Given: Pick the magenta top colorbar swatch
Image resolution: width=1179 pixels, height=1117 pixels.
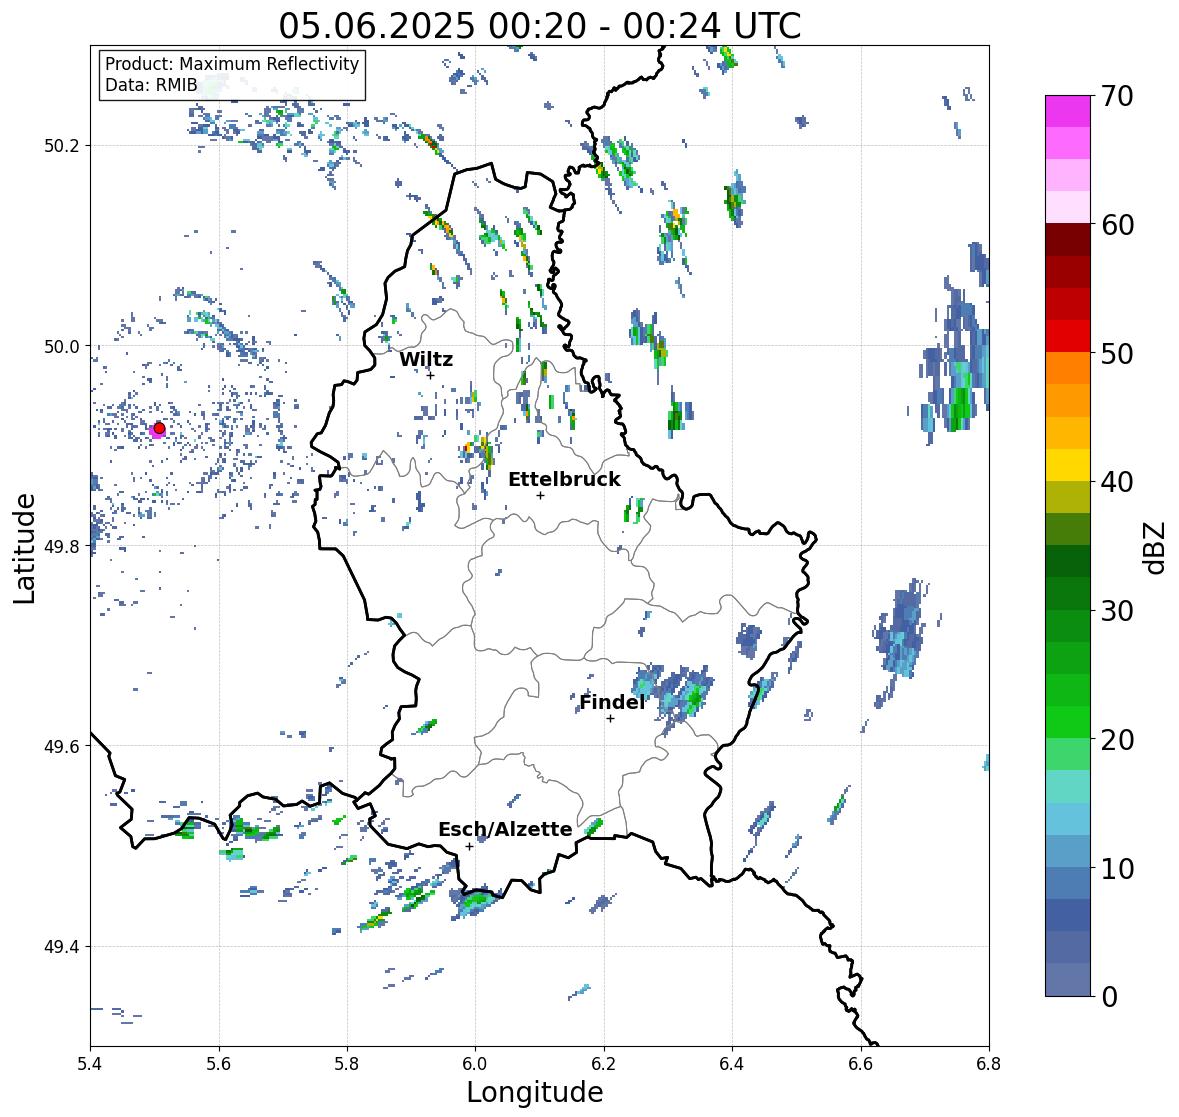Looking at the screenshot, I should [1068, 111].
